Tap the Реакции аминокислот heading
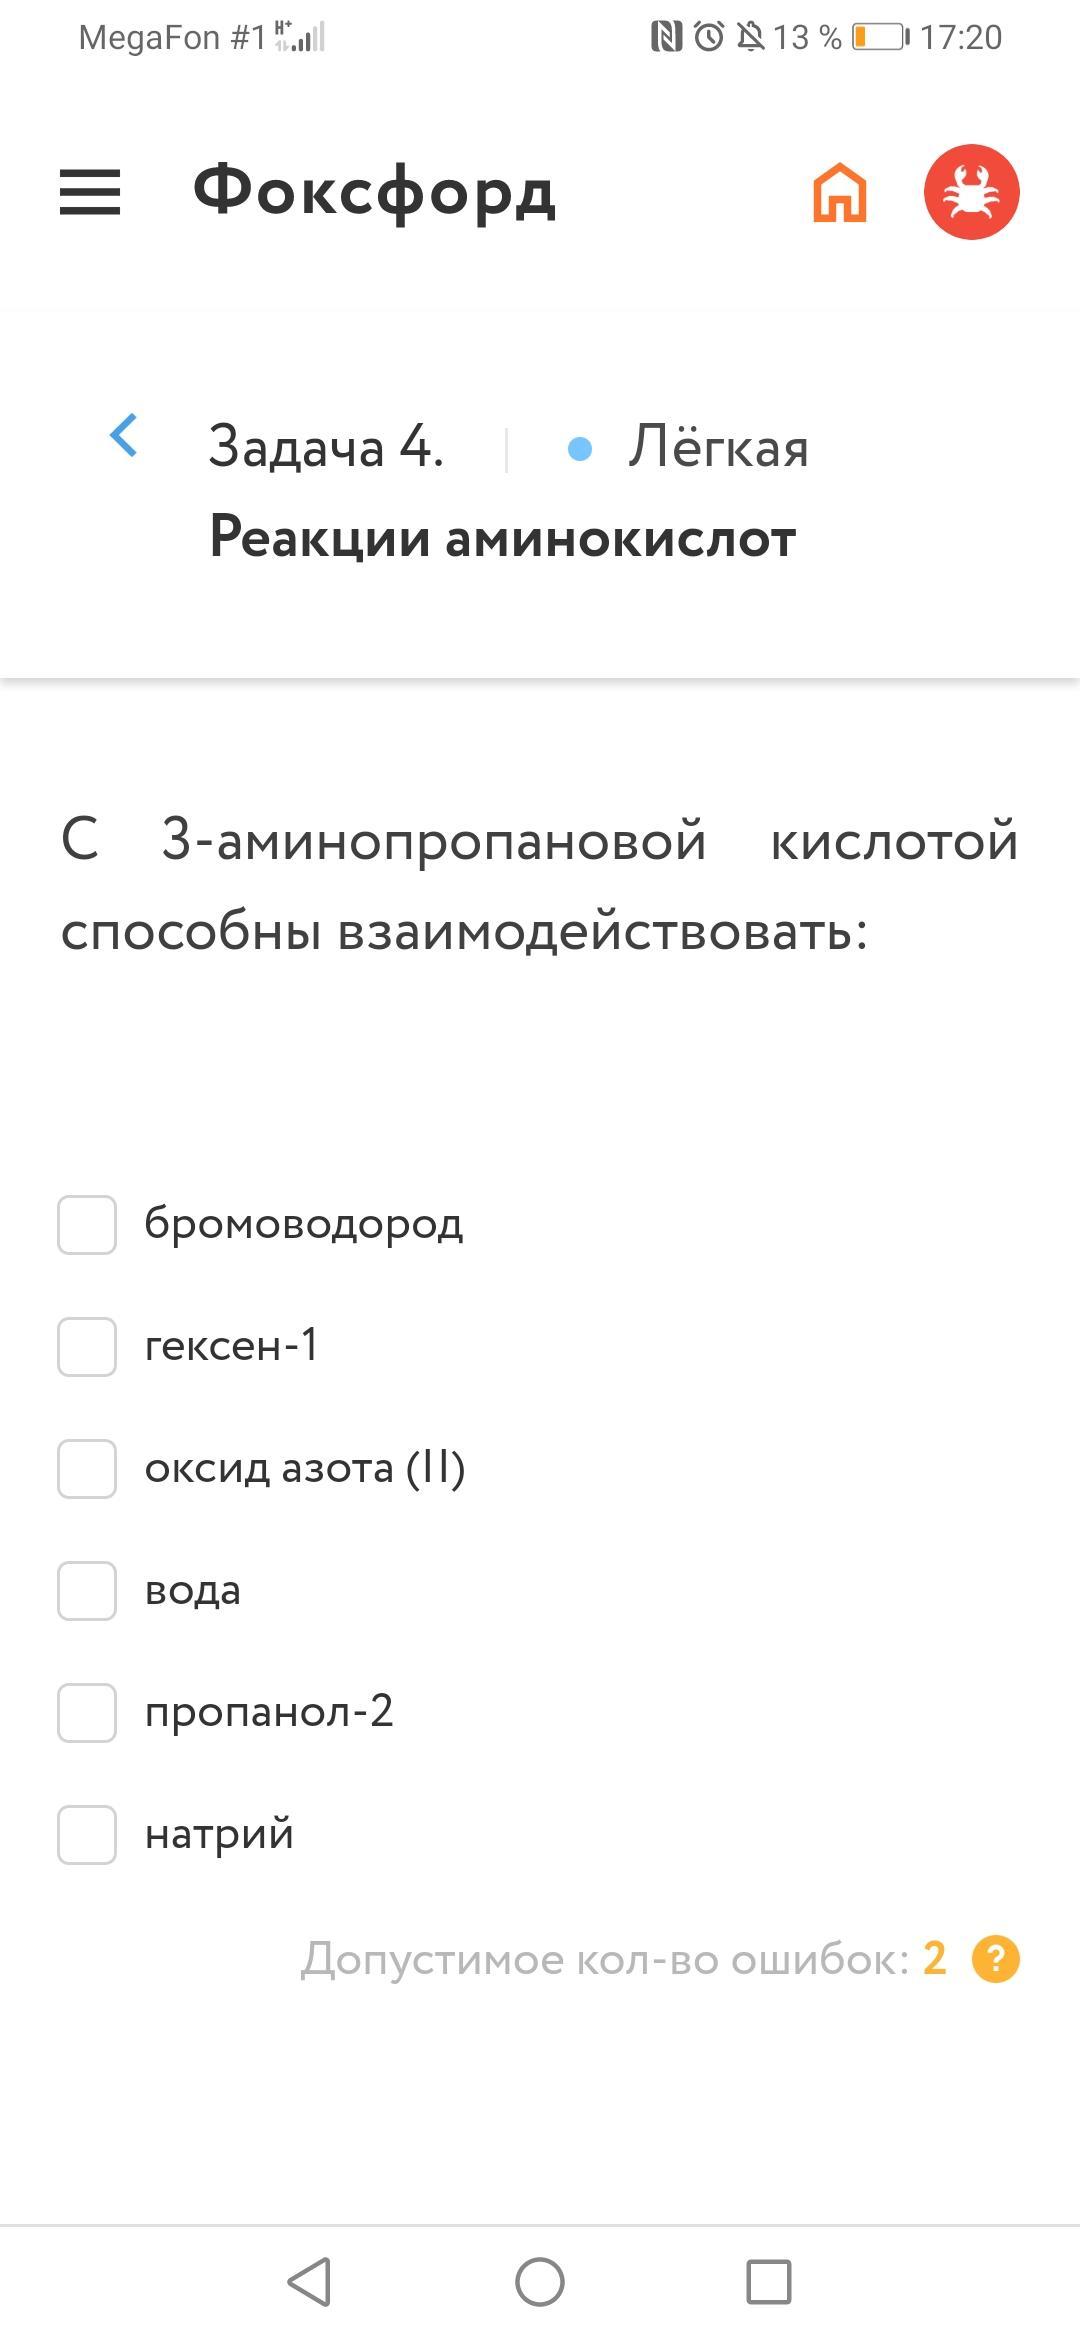 (x=502, y=537)
